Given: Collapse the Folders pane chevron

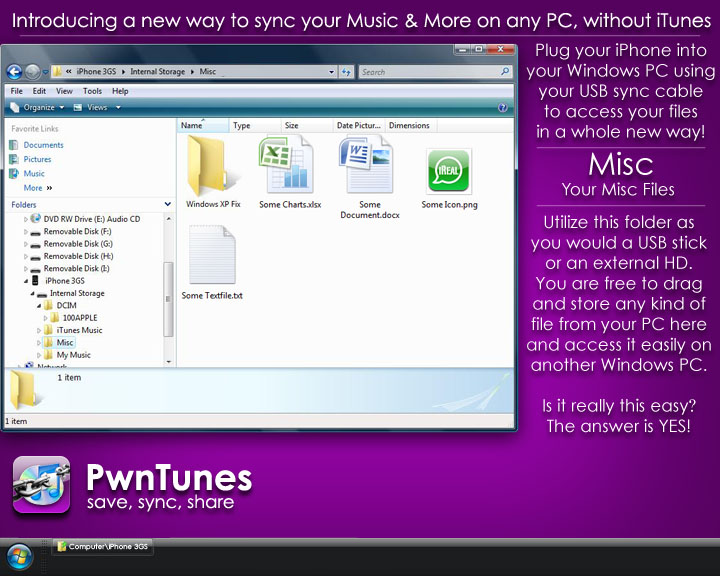Looking at the screenshot, I should (167, 204).
